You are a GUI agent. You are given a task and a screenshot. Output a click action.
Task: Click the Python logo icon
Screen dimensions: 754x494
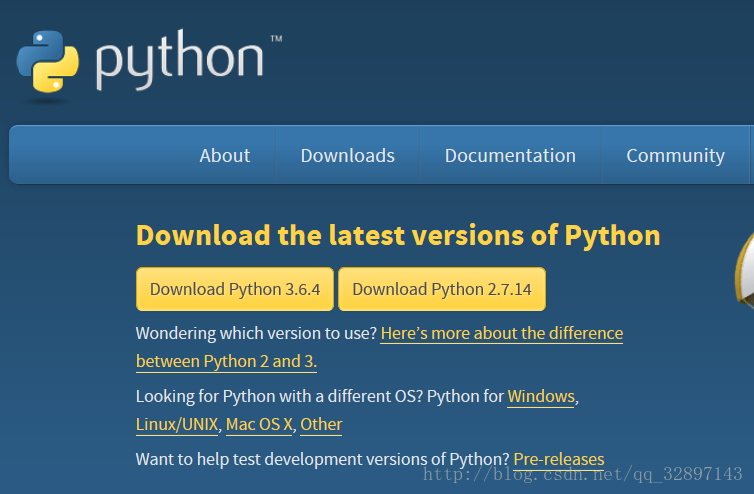[48, 62]
